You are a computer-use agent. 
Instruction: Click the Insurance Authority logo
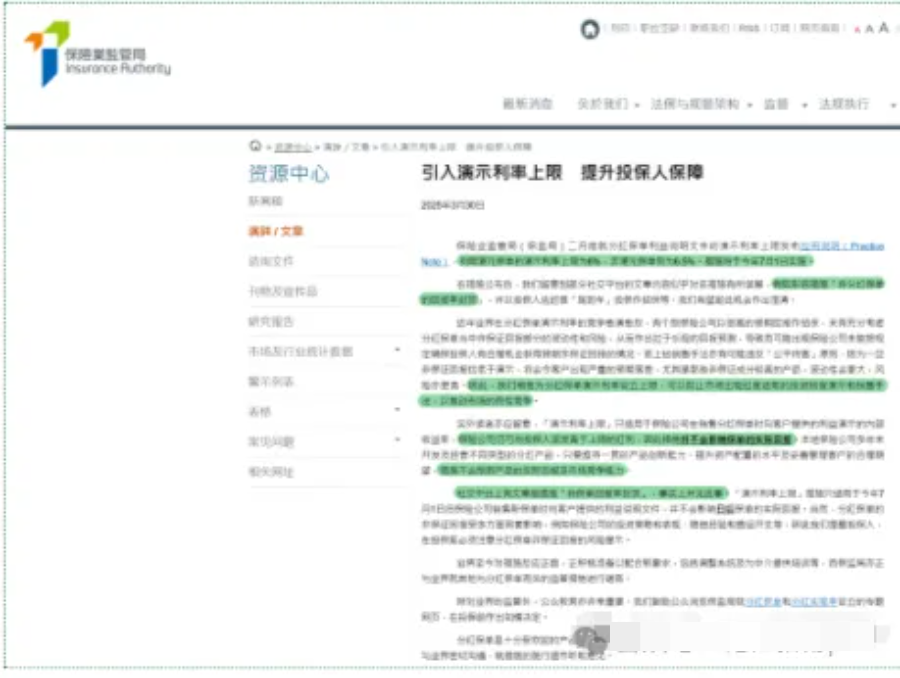tap(96, 53)
